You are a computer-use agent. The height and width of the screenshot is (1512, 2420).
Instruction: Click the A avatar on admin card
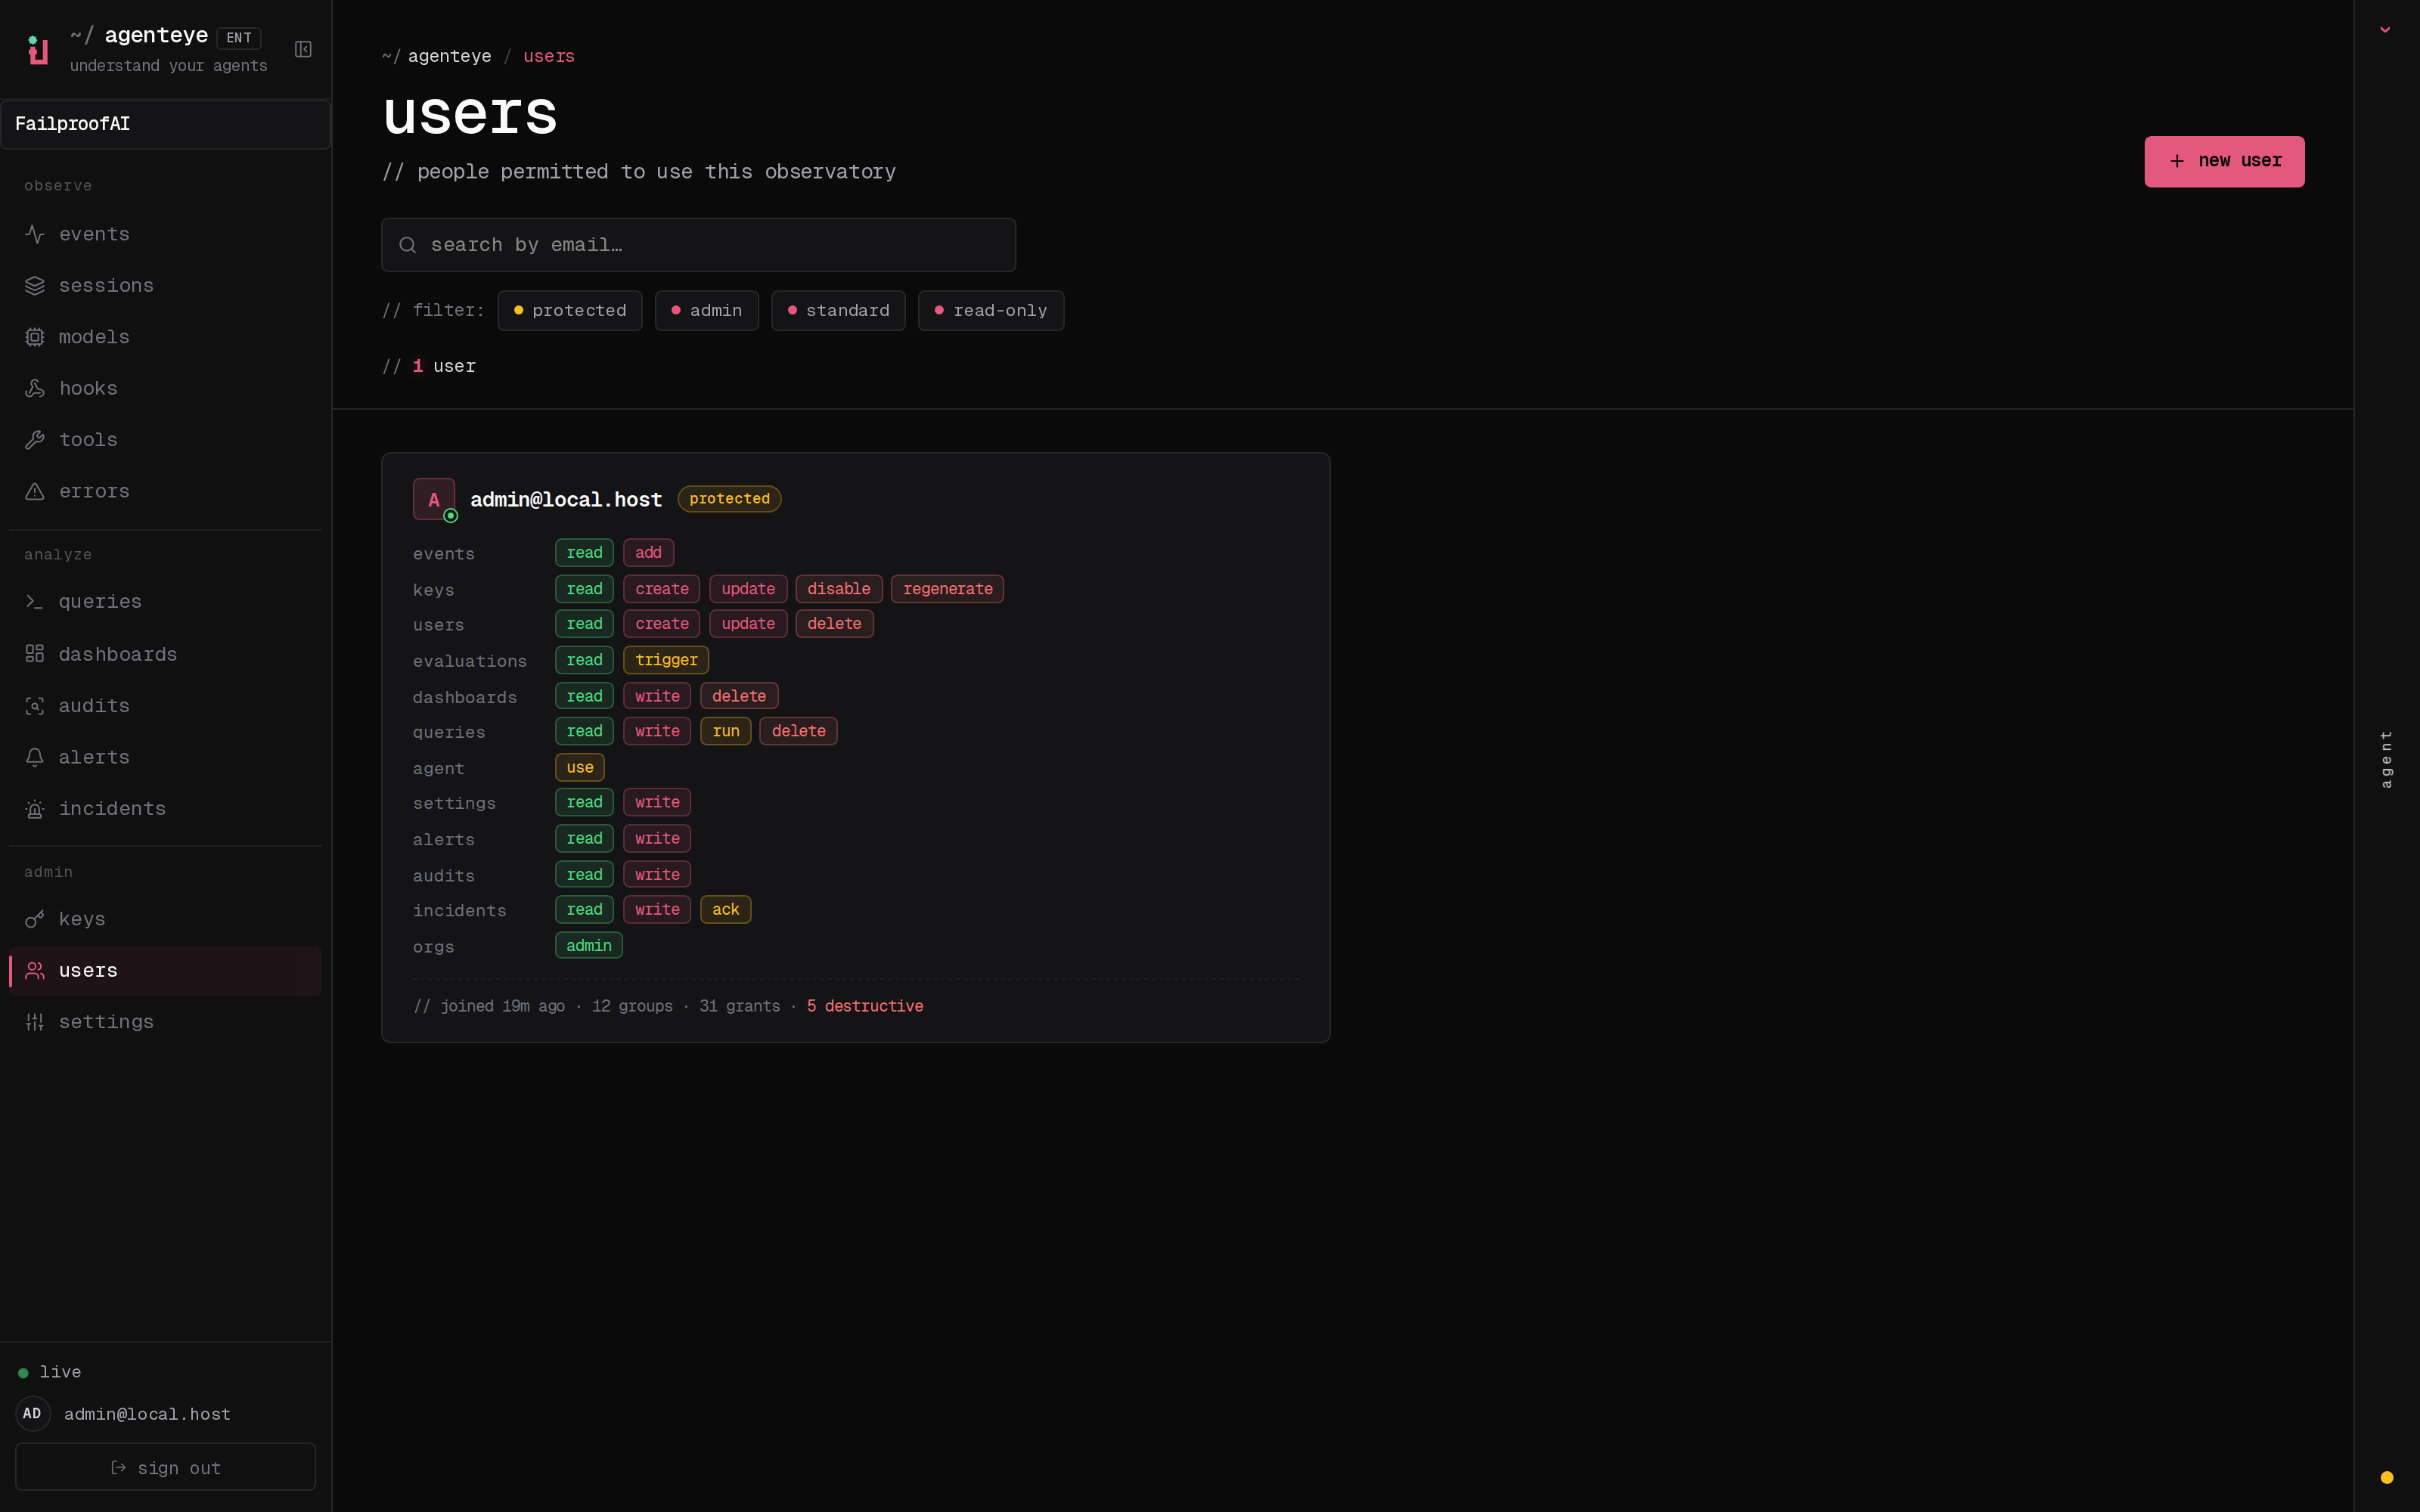coord(434,499)
